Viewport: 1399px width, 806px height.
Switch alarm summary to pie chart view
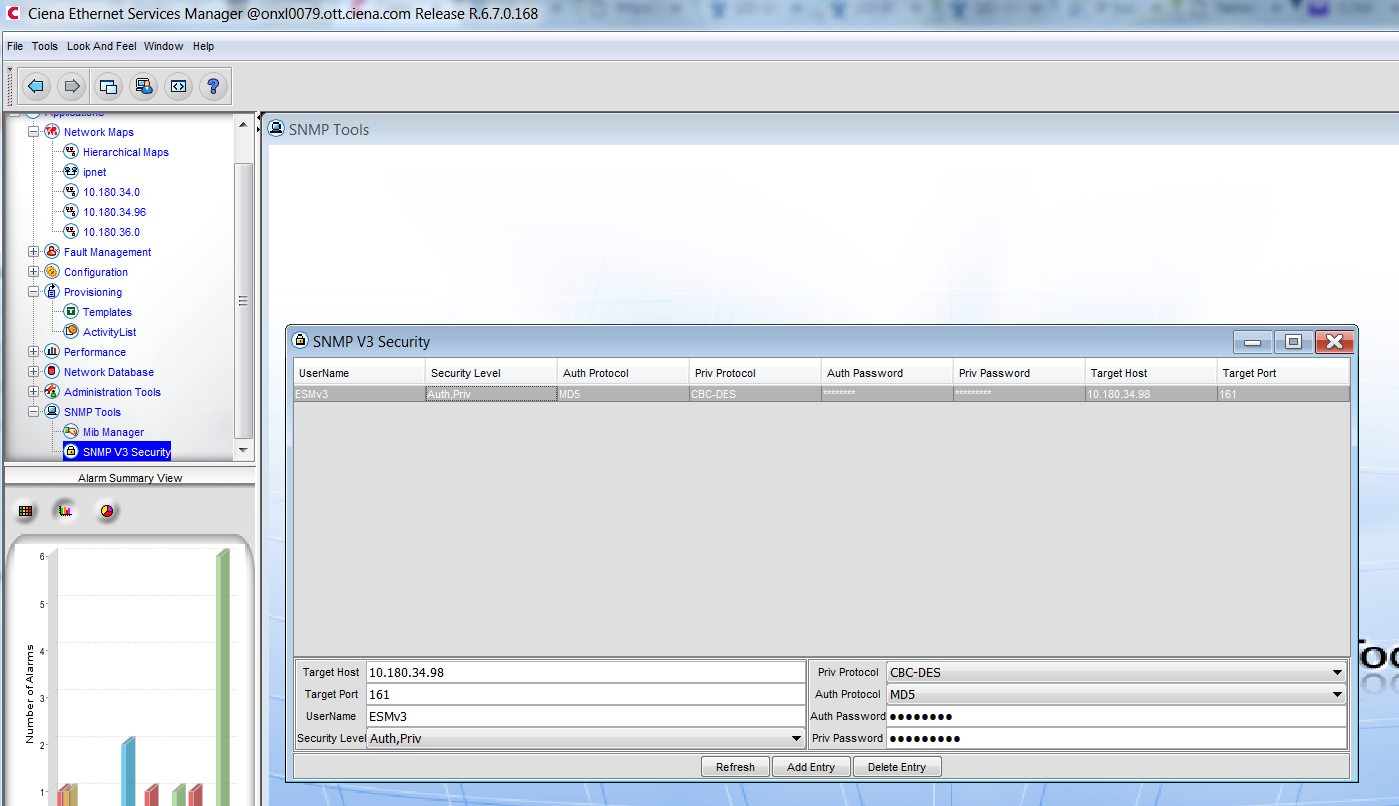(x=107, y=511)
